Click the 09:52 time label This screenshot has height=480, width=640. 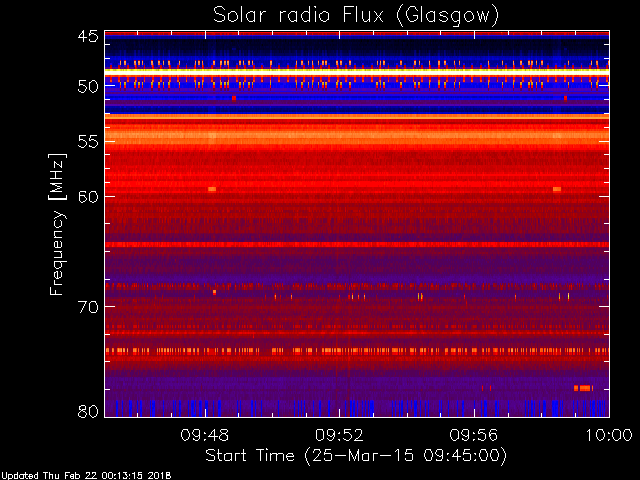point(339,435)
